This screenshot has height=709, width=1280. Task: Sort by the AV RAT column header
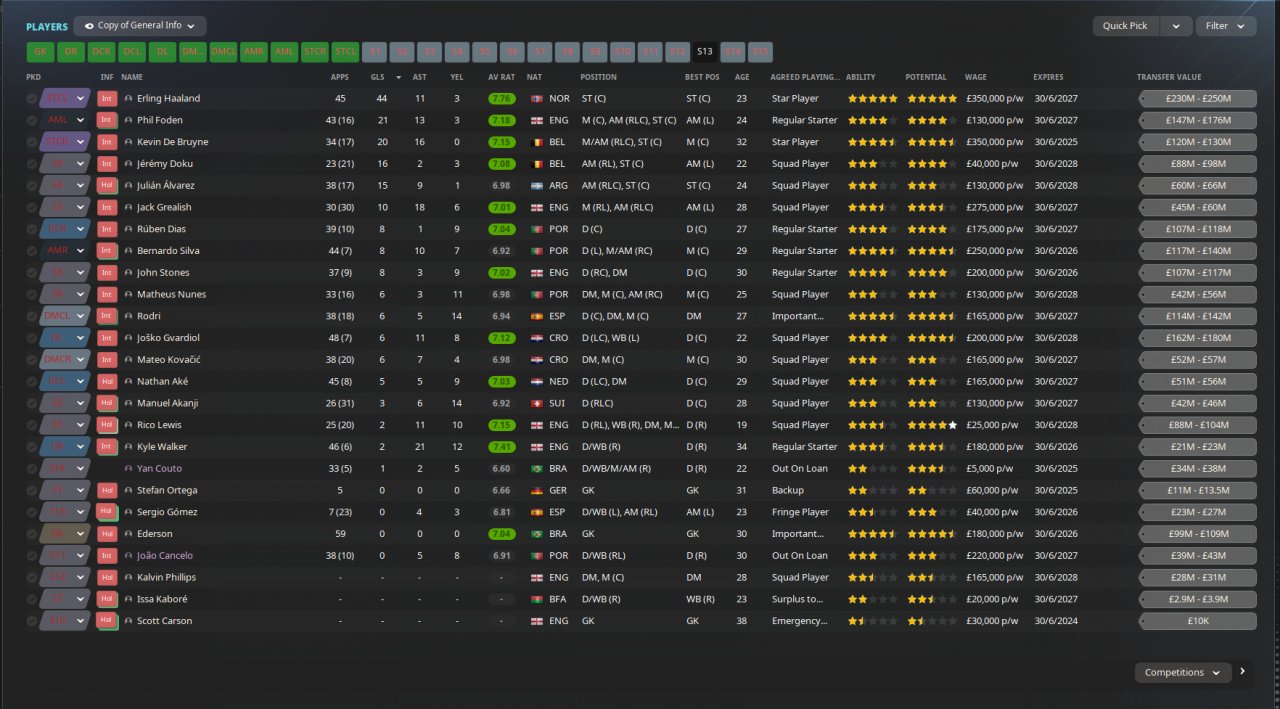coord(501,77)
